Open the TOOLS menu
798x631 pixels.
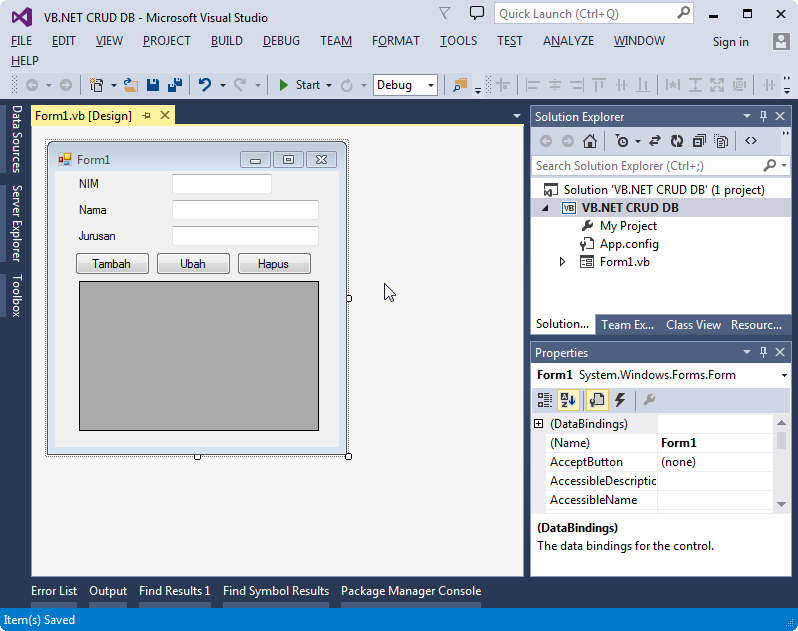coord(458,41)
